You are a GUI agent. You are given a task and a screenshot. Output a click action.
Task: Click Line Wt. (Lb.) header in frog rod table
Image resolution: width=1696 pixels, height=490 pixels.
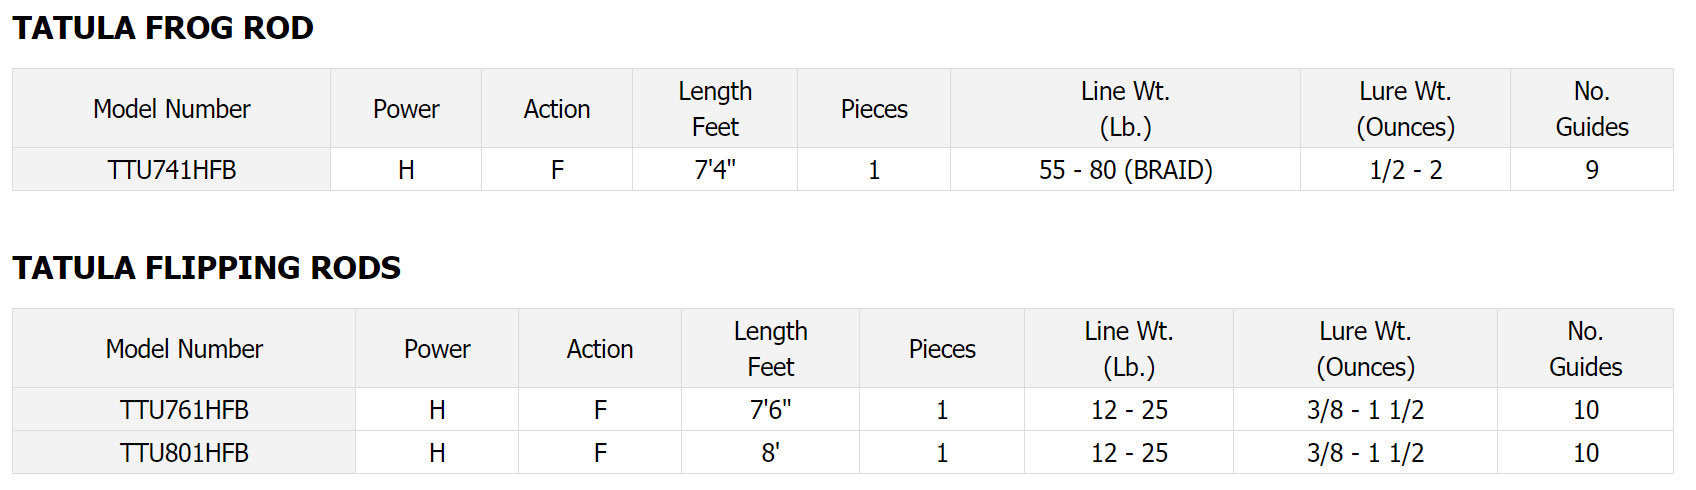coord(1125,109)
